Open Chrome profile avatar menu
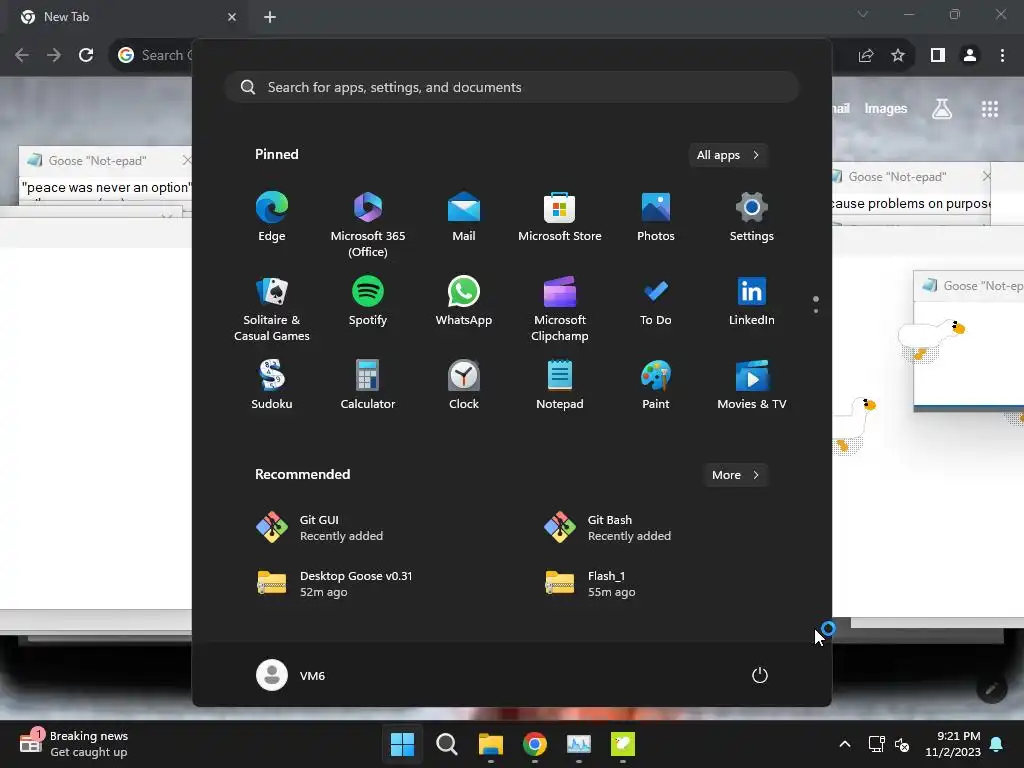Screen dimensions: 1024x768 pyautogui.click(x=970, y=55)
